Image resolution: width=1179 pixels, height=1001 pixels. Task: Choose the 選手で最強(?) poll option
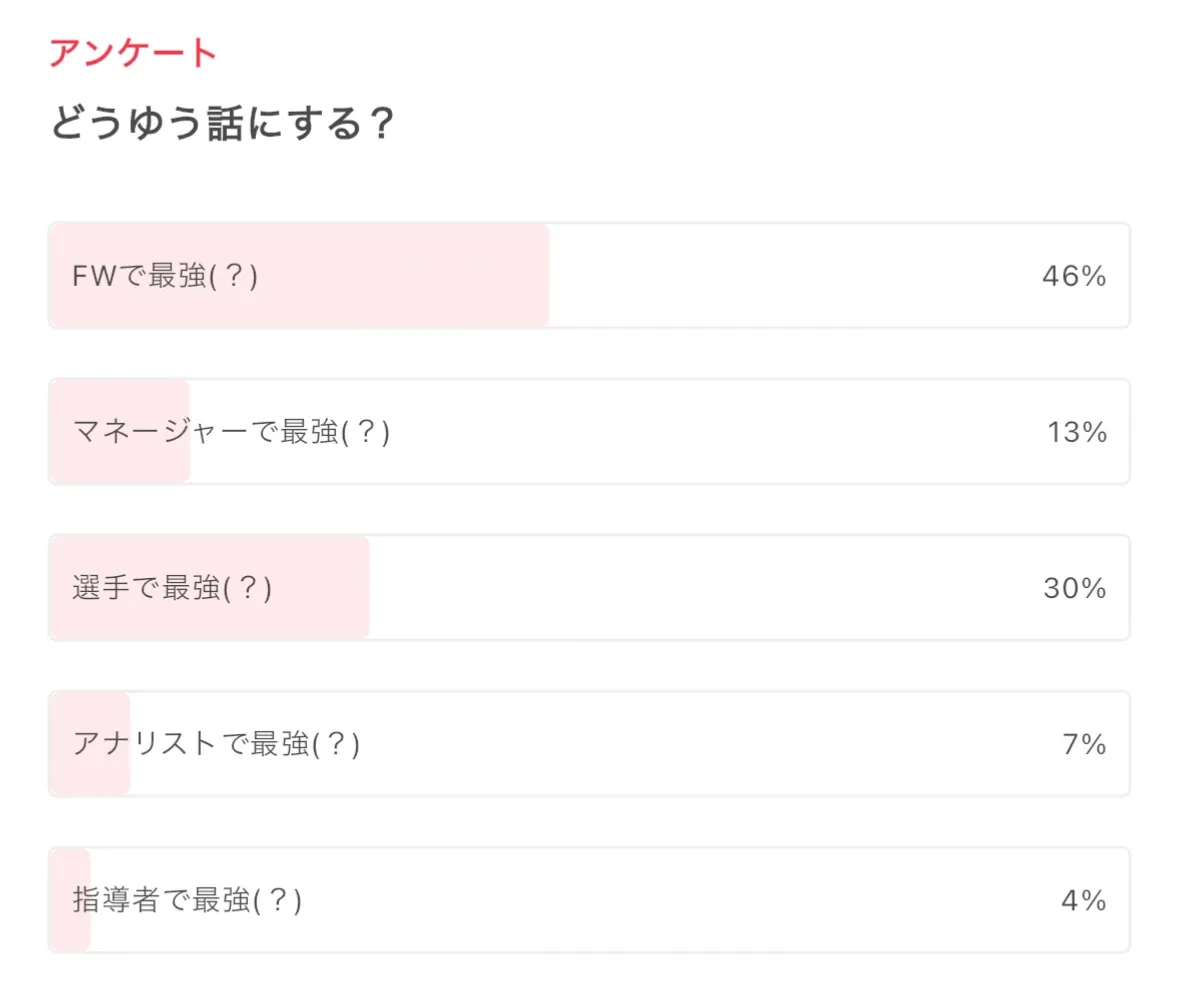[x=172, y=588]
